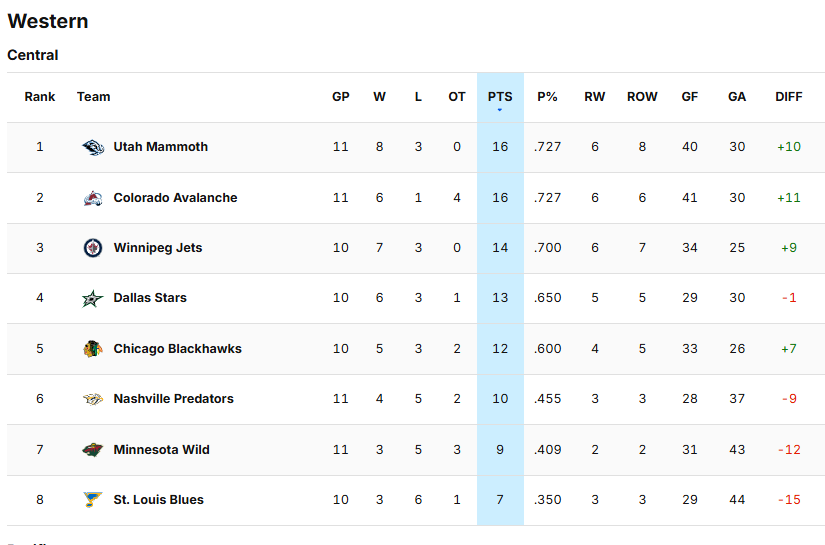Sort by the Team column header
This screenshot has height=545, width=825.
pos(93,97)
